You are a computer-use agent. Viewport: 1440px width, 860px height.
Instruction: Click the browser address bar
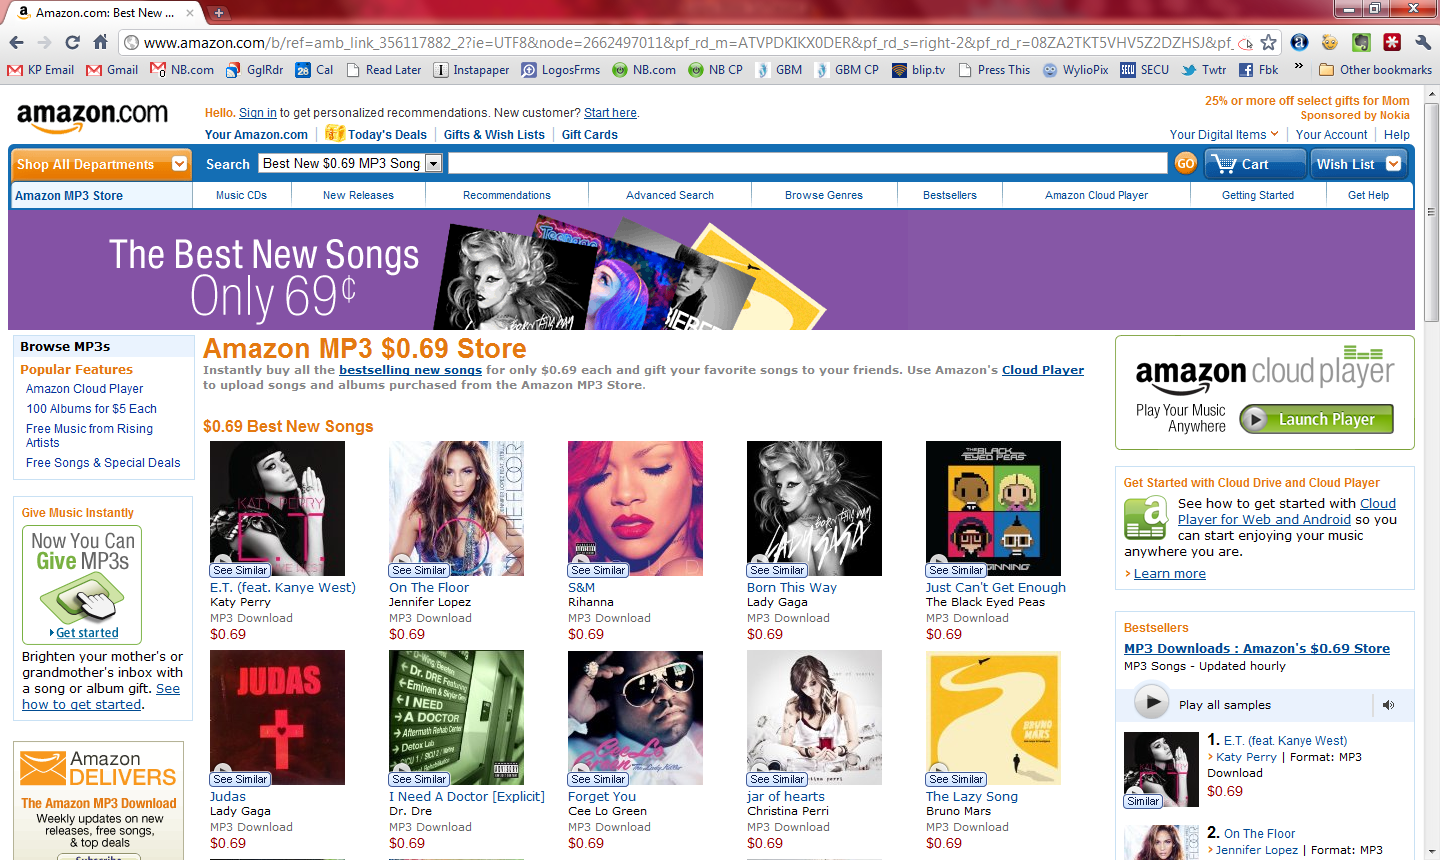tap(688, 42)
